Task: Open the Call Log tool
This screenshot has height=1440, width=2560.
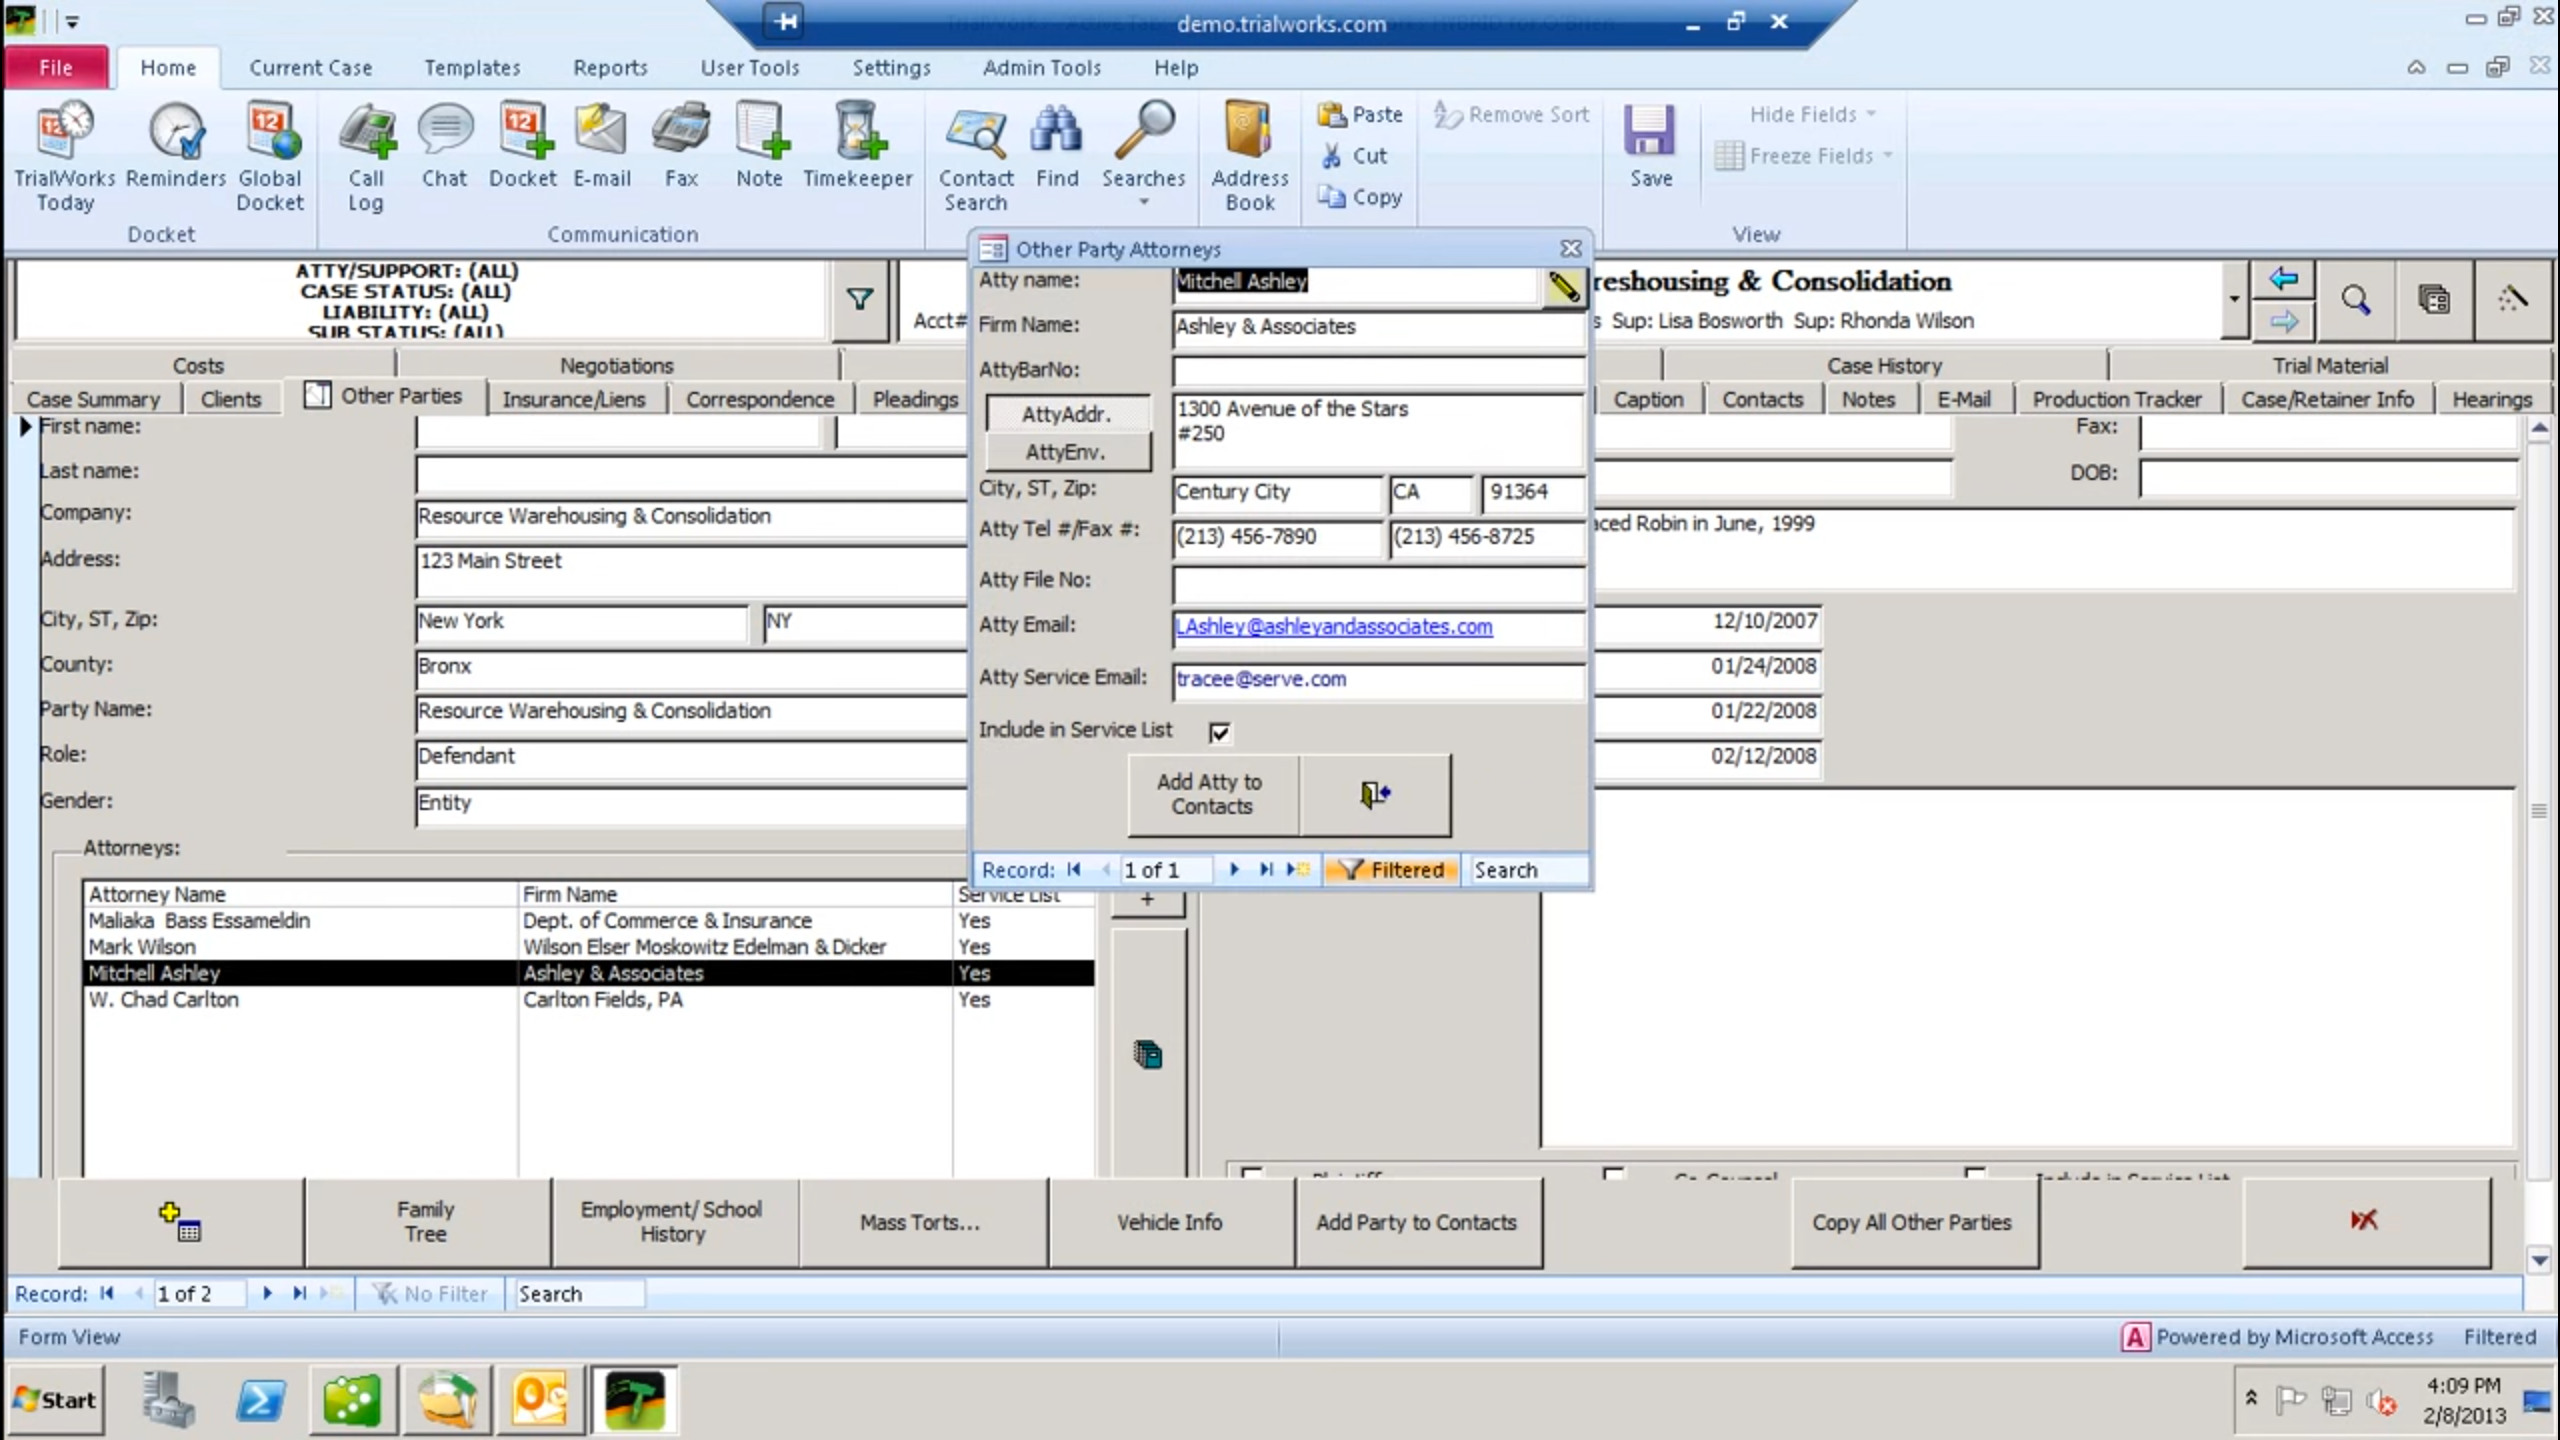Action: [366, 158]
